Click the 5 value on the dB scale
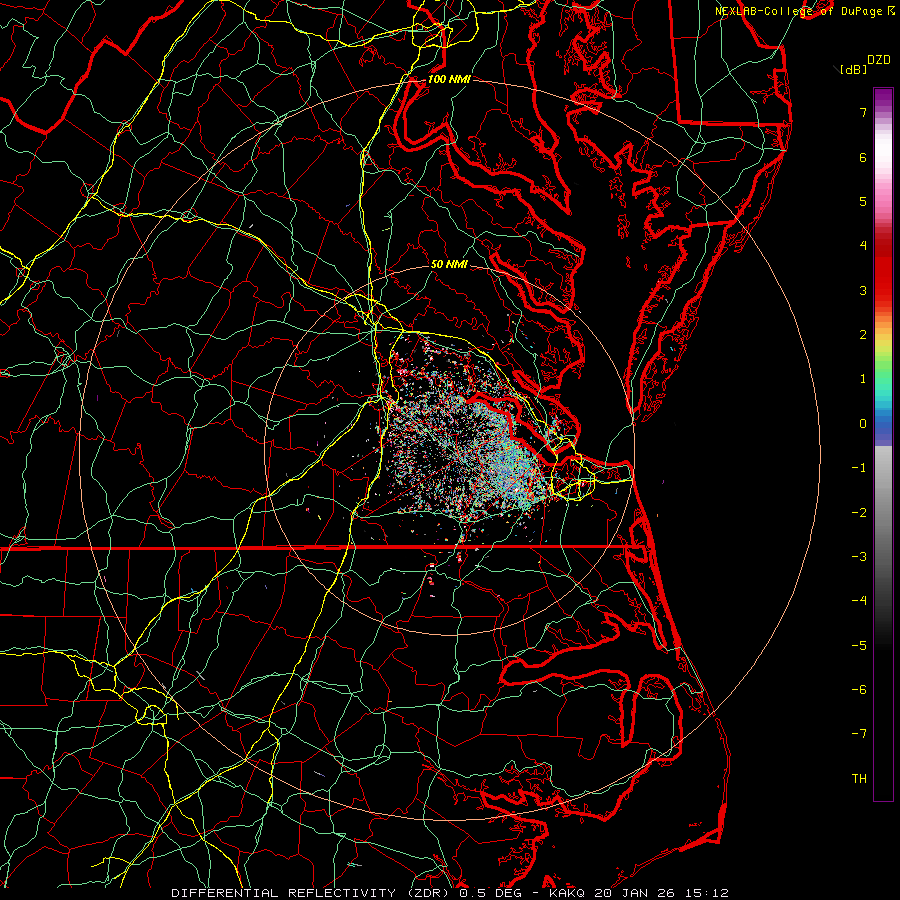The image size is (900, 900). click(x=863, y=201)
